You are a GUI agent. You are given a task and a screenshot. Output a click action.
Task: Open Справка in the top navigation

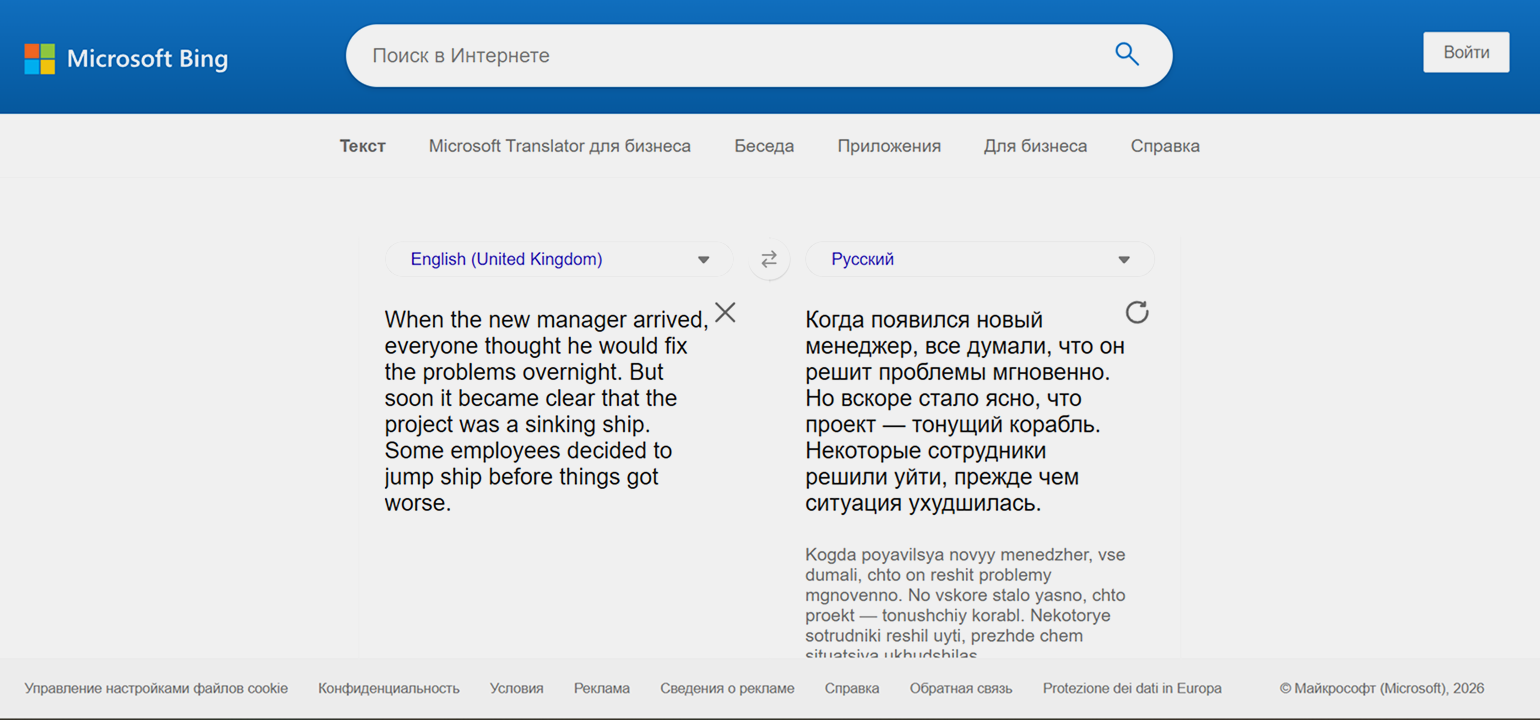[x=1164, y=146]
